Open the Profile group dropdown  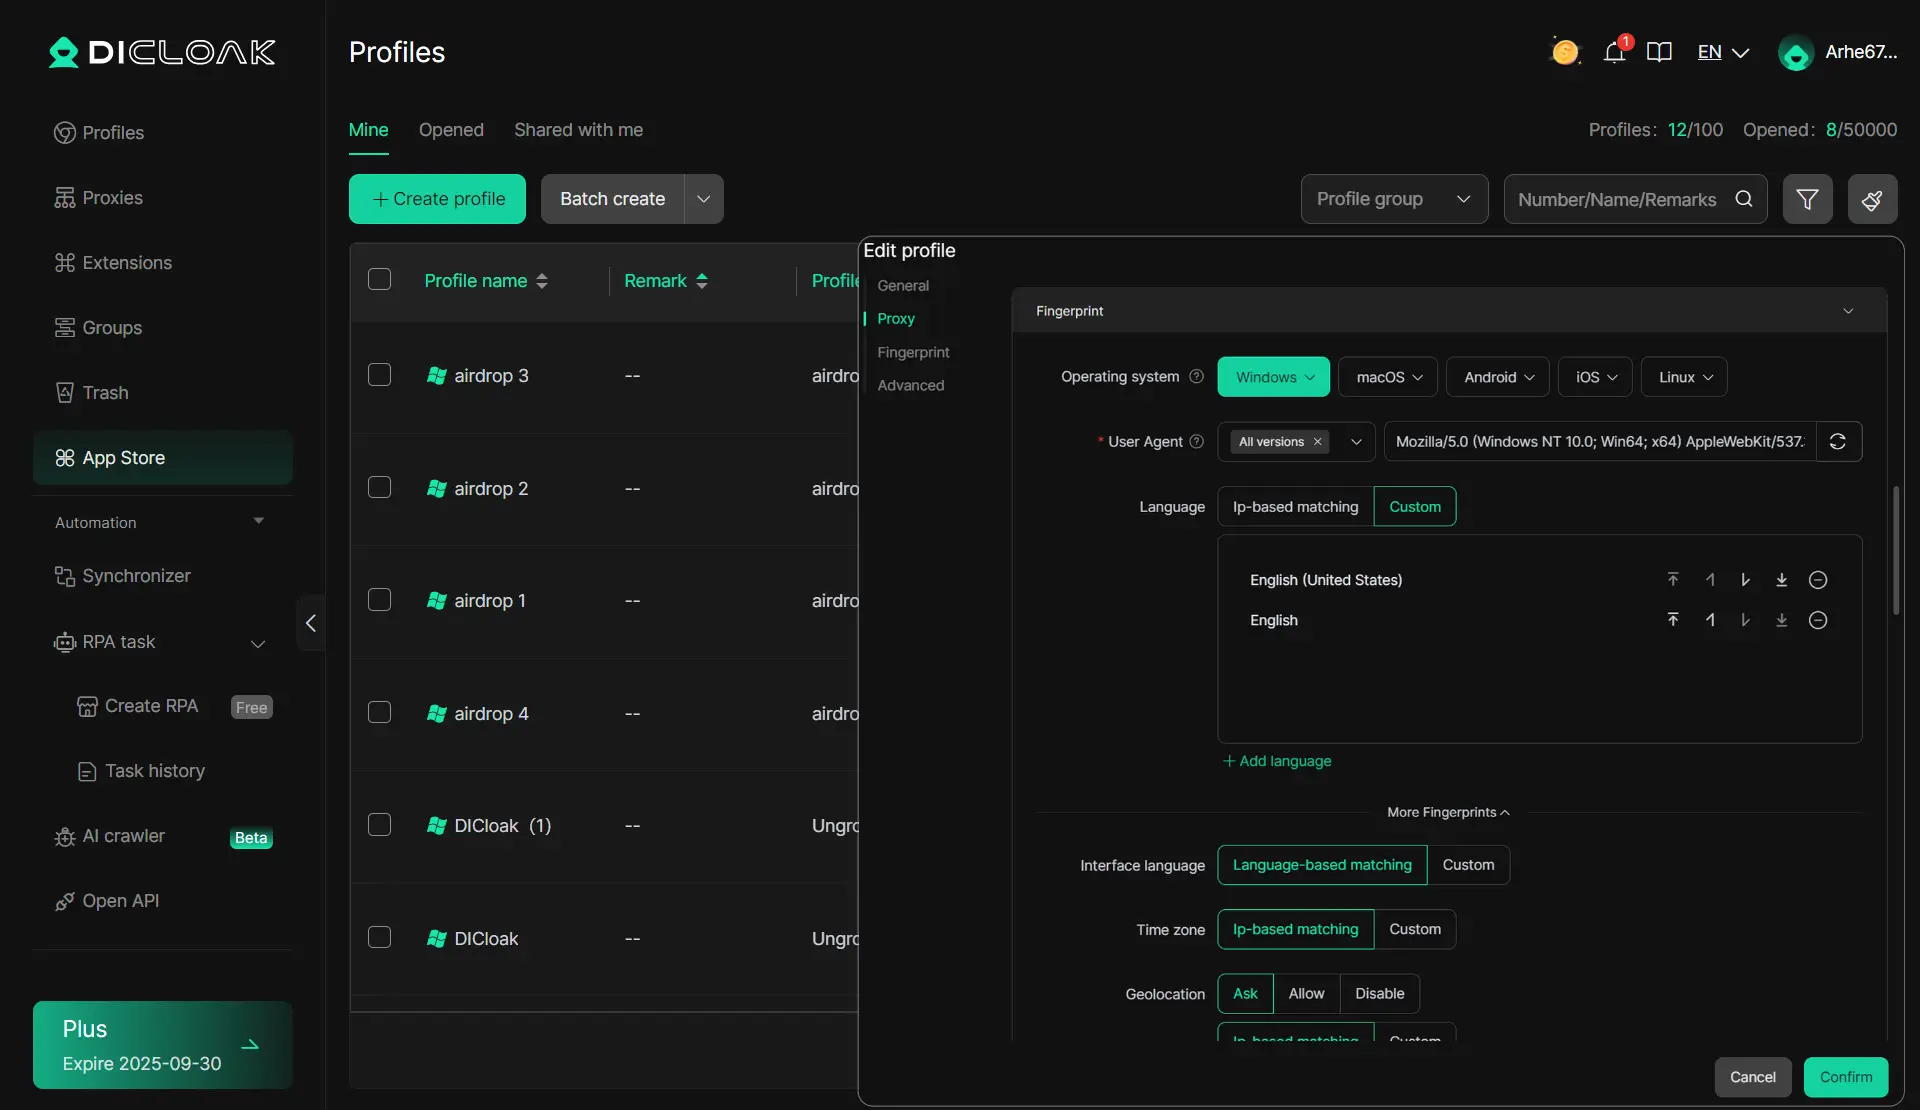(1394, 199)
